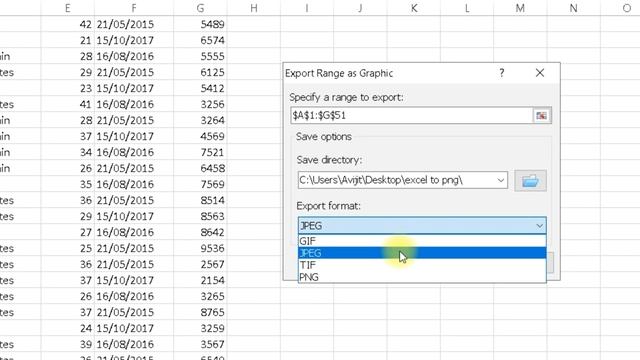Viewport: 640px width, 360px height.
Task: Select cell 23 in column E
Action: [x=67, y=88]
